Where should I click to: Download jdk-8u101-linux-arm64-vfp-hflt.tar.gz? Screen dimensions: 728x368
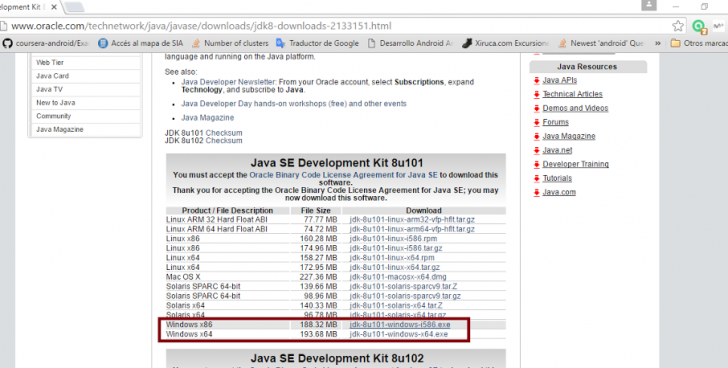[x=412, y=229]
